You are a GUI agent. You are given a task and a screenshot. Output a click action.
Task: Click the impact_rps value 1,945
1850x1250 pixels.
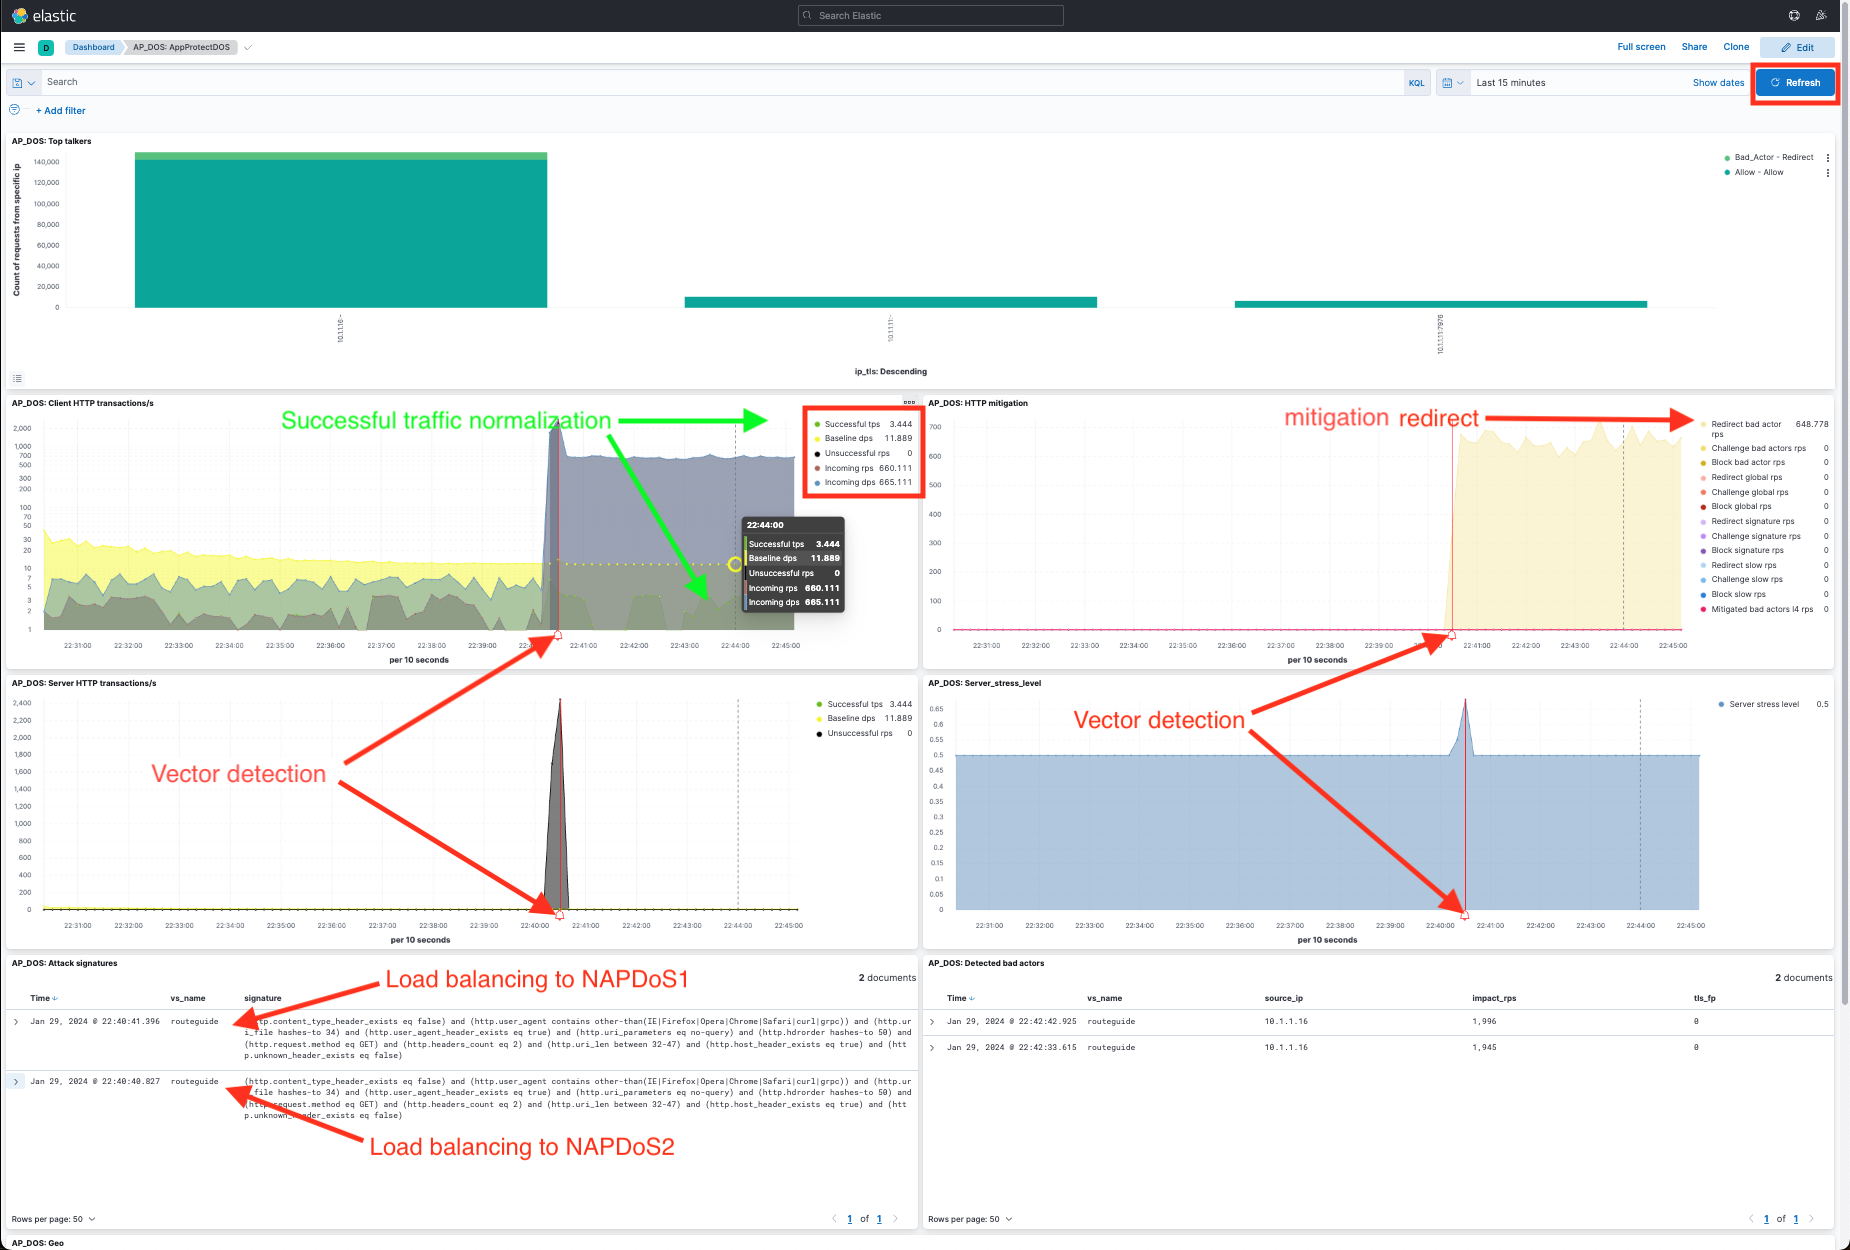(x=1484, y=1048)
